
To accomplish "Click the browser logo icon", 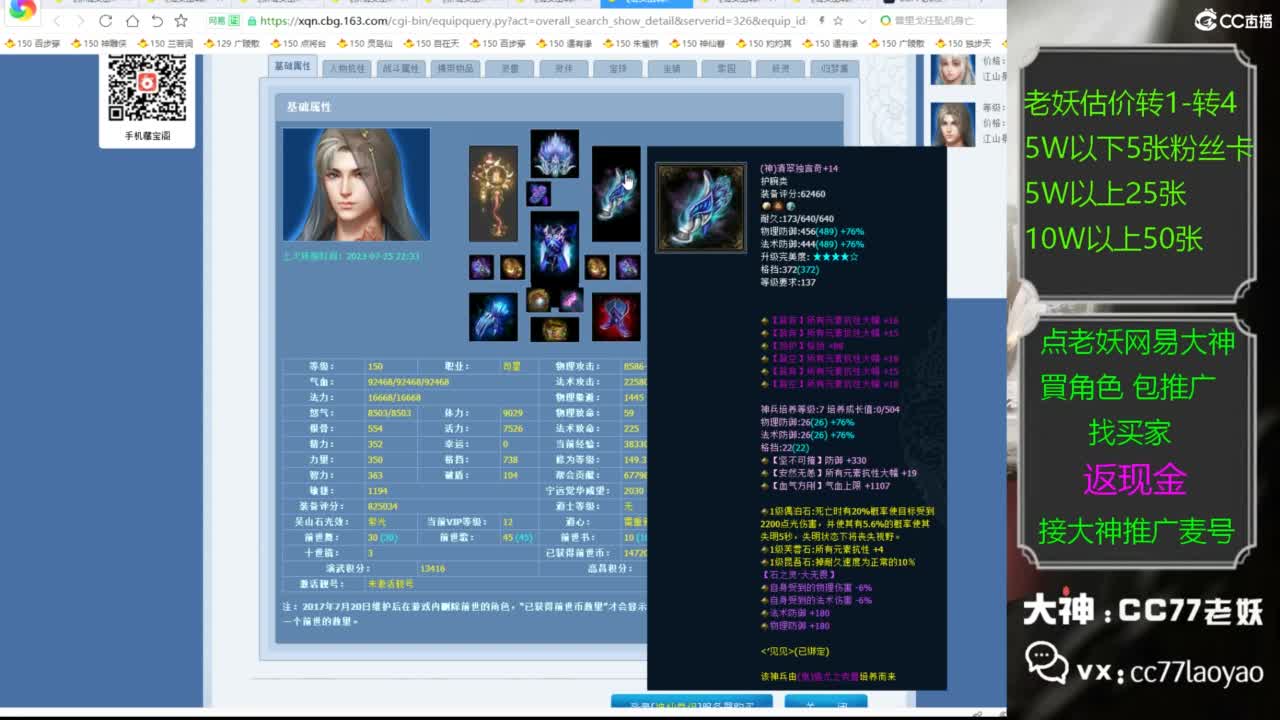I will (x=22, y=10).
